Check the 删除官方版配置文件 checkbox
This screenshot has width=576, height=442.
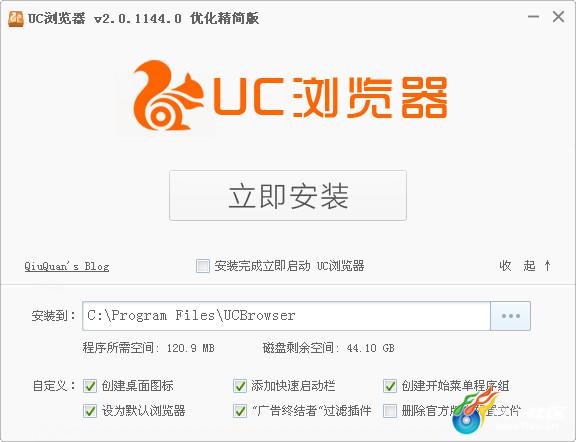coord(390,411)
